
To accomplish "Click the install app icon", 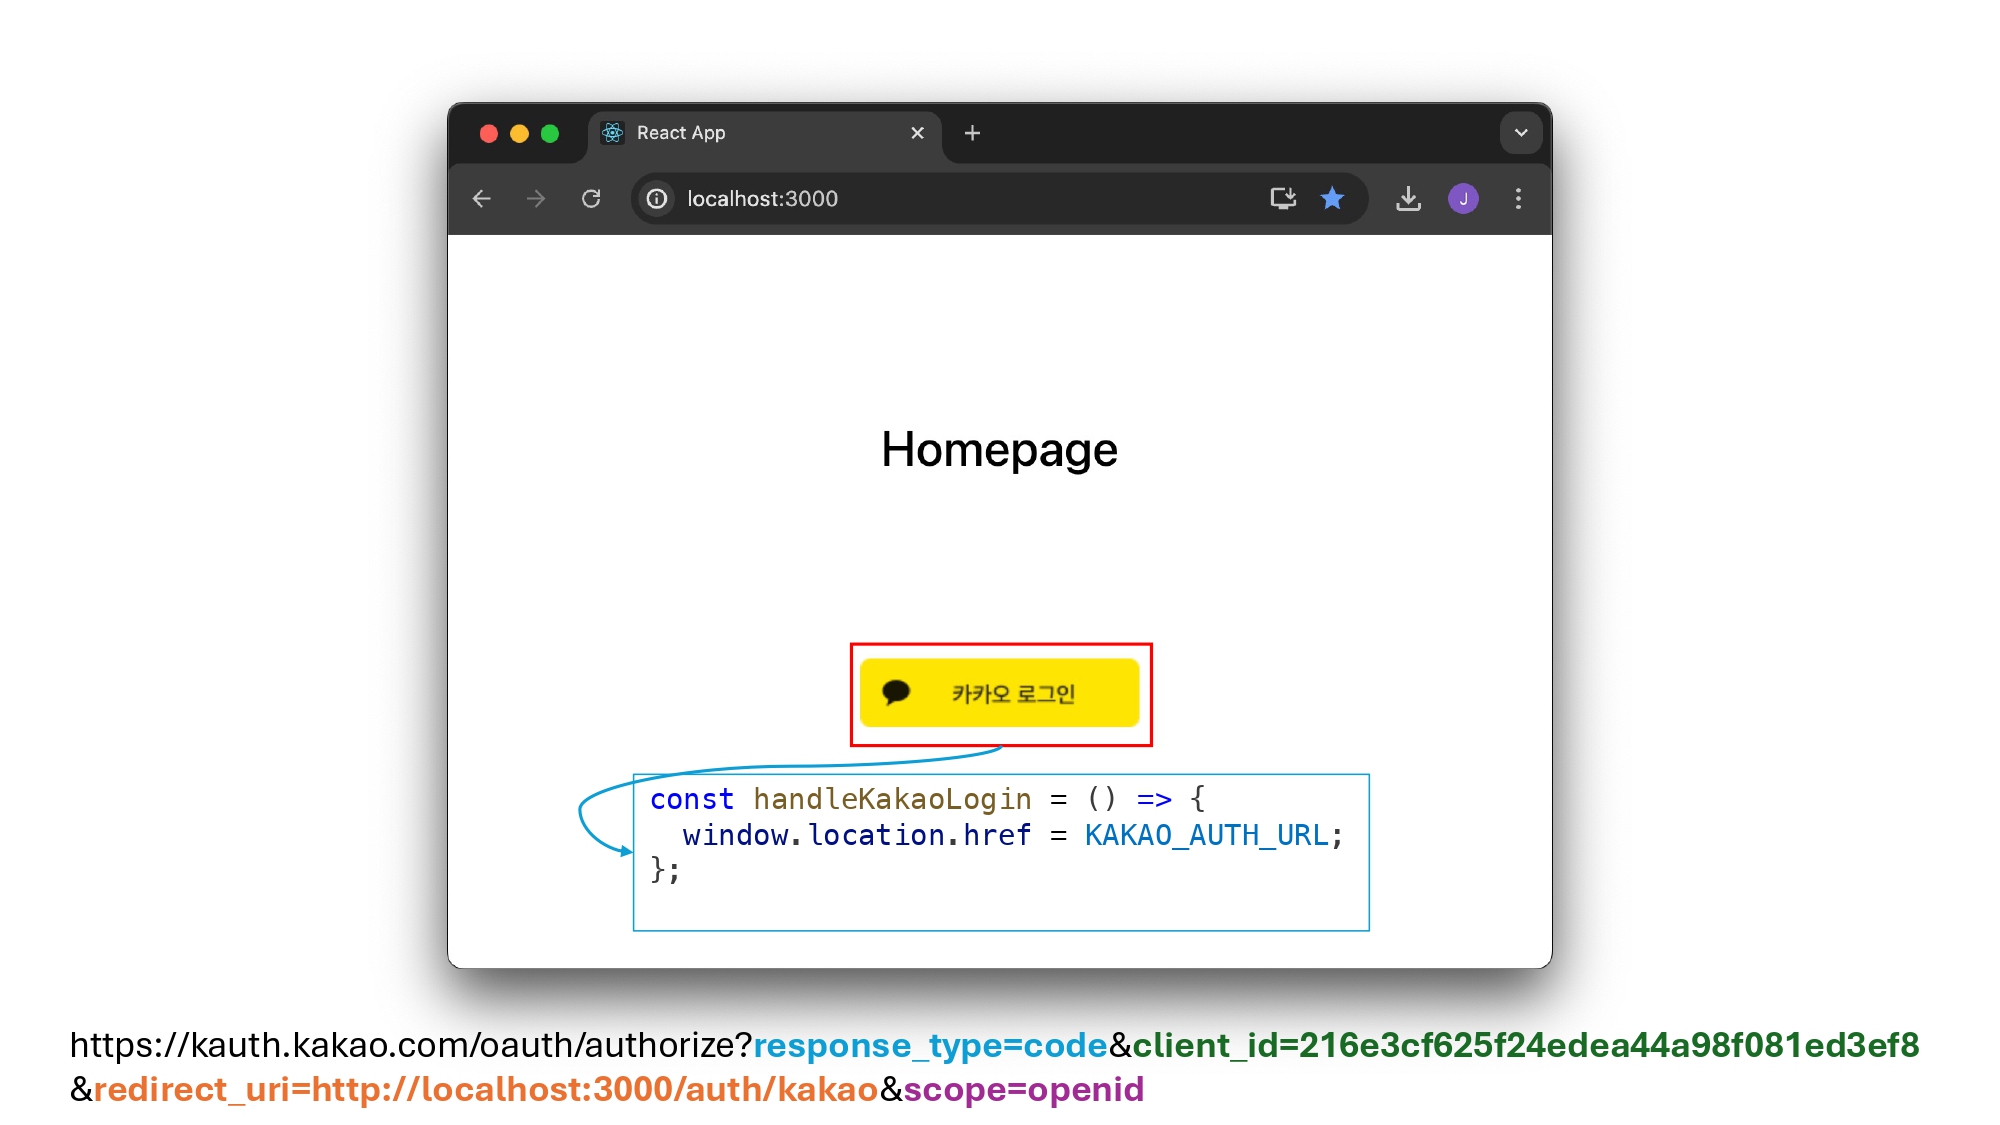I will 1283,199.
